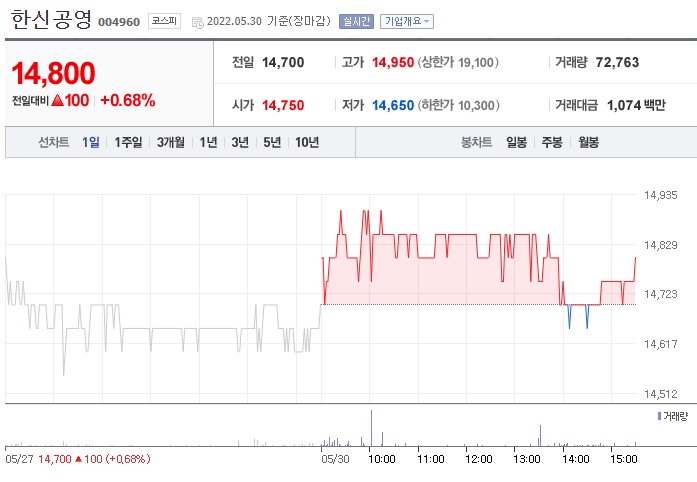The height and width of the screenshot is (482, 697).
Task: Click the red up-triangle change icon
Action: pyautogui.click(x=57, y=100)
